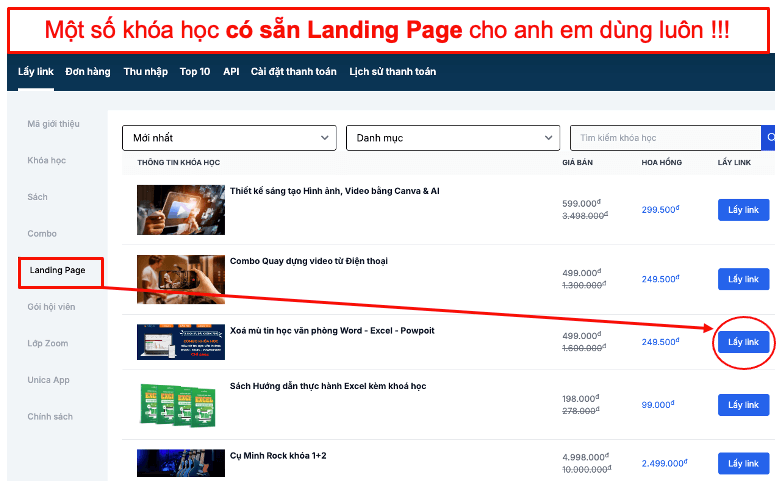Open the Danh mục category dropdown

click(x=453, y=137)
